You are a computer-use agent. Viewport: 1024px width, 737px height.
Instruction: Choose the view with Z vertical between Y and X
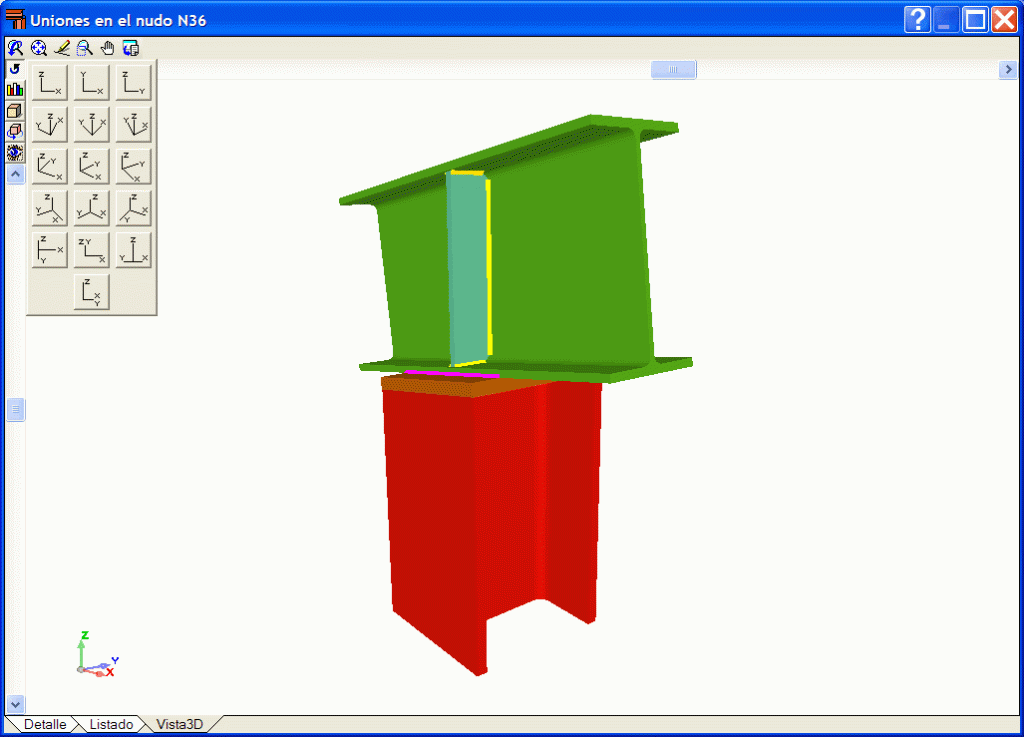pos(133,250)
